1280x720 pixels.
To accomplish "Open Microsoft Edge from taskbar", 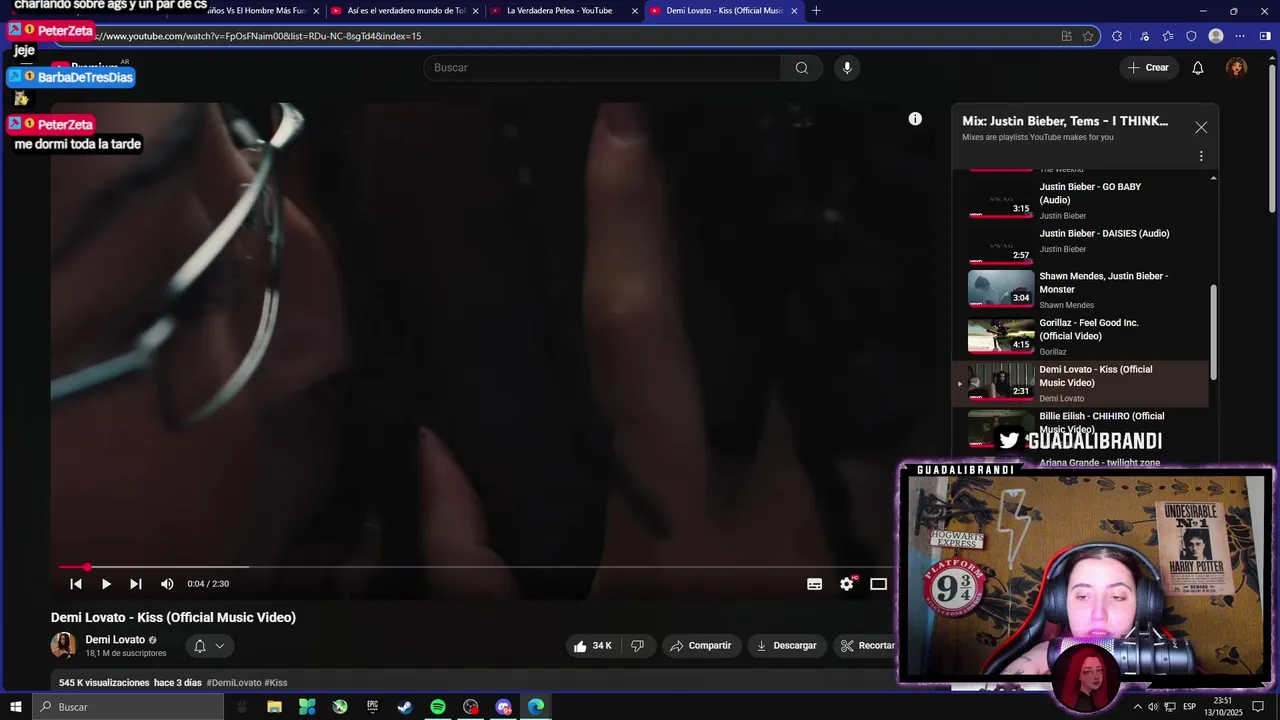I will pos(536,707).
